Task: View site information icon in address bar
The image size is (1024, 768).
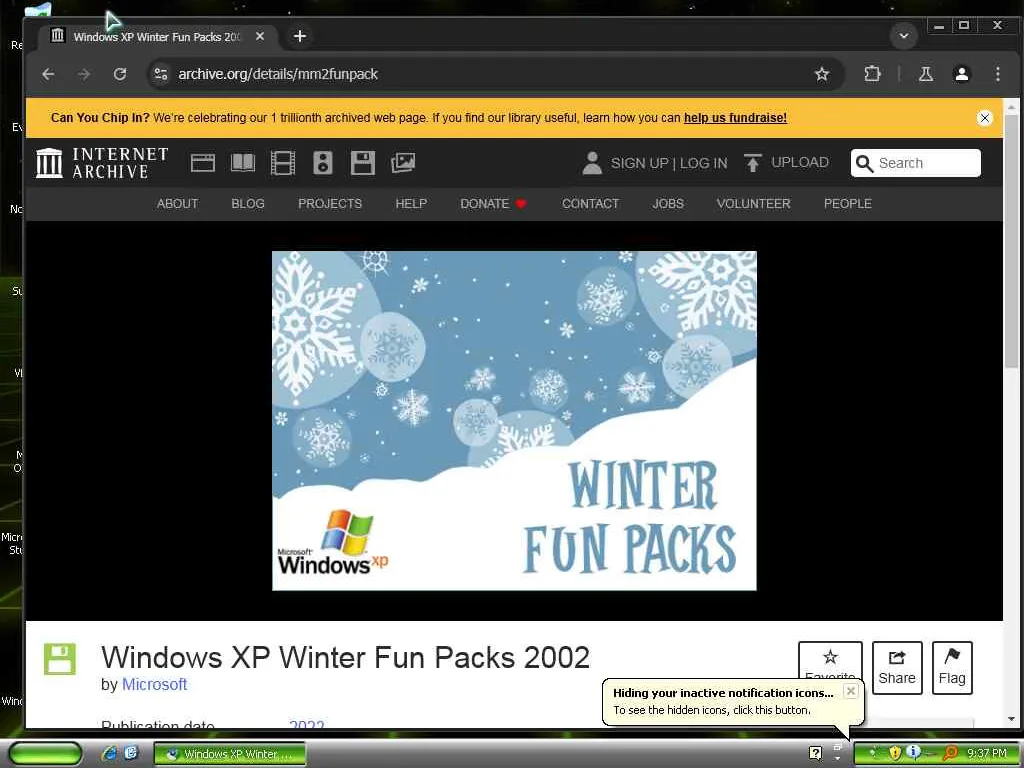Action: (x=161, y=74)
